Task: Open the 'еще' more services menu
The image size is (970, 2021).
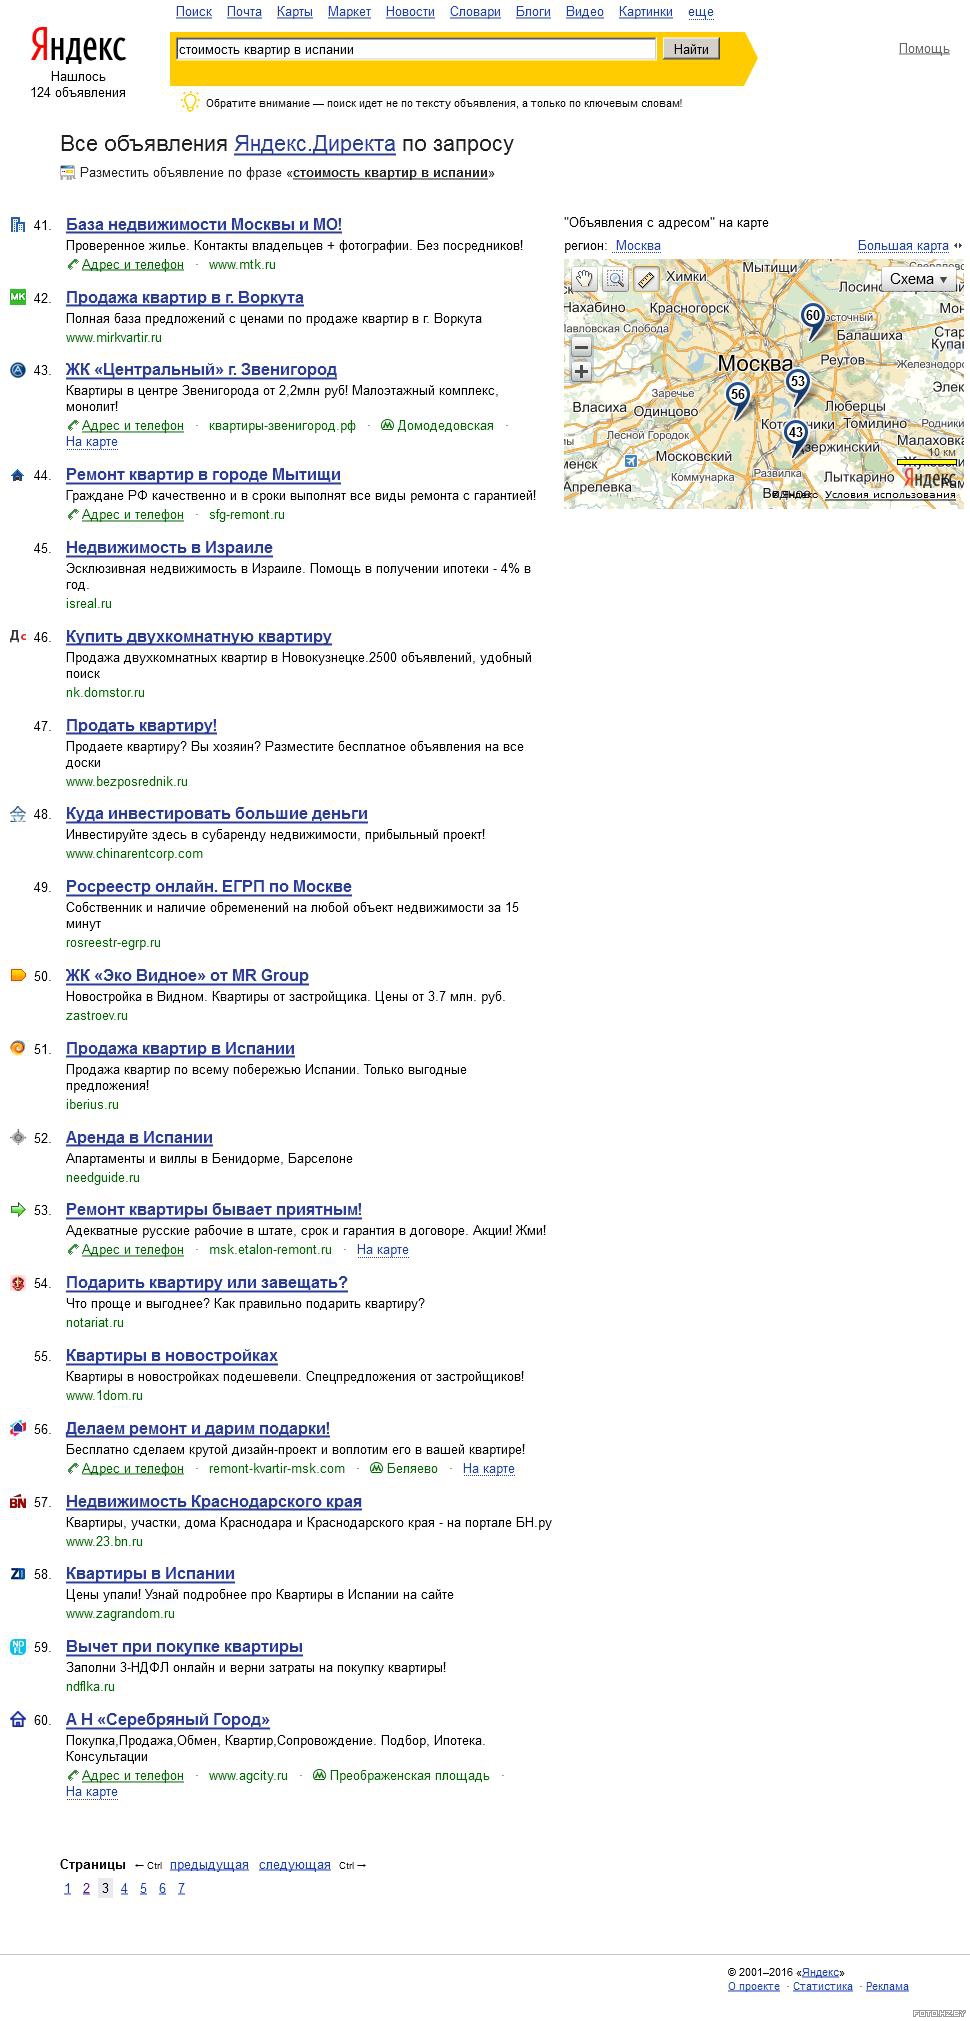Action: point(701,12)
